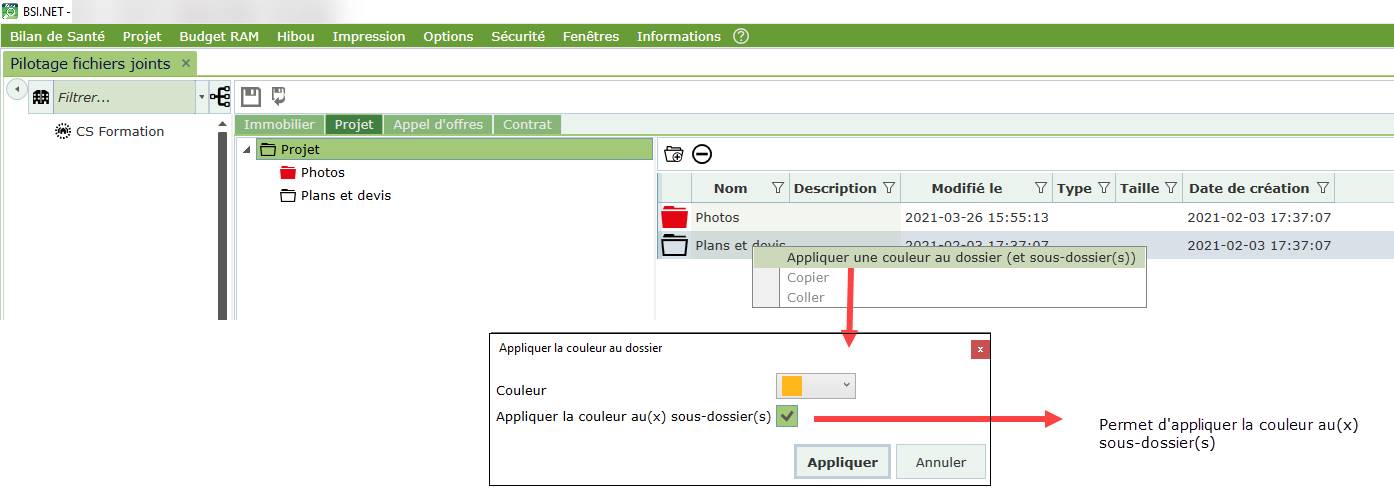This screenshot has width=1394, height=488.
Task: Open the Impression menu
Action: [369, 36]
